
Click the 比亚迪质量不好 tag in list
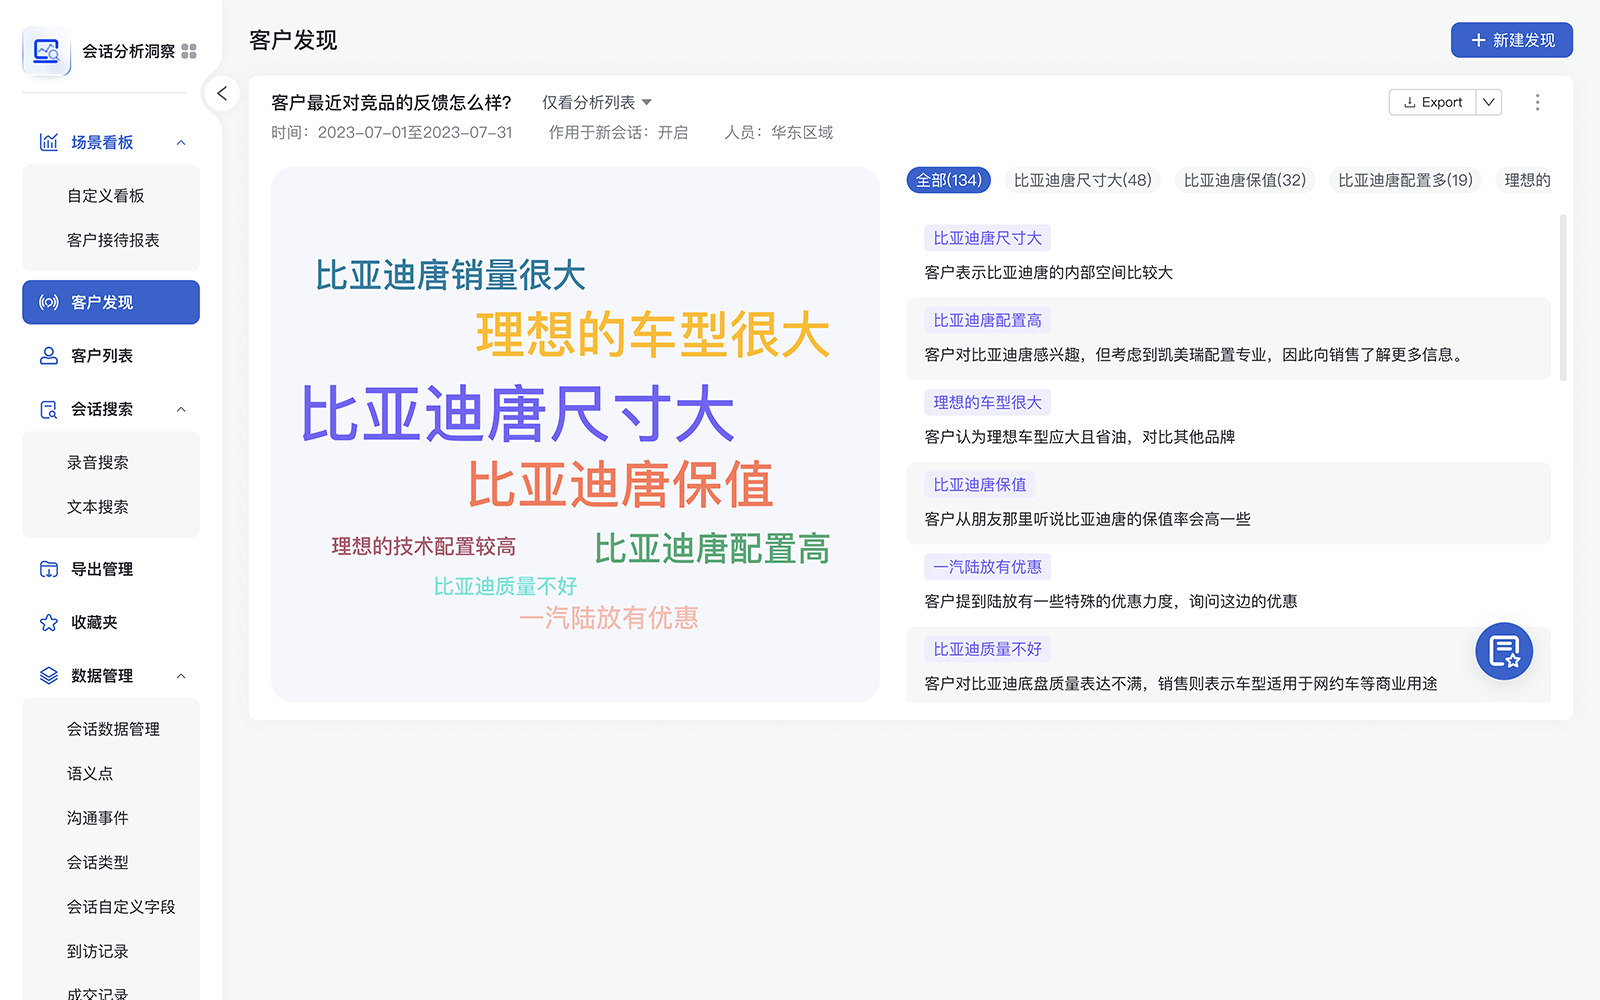coord(987,649)
